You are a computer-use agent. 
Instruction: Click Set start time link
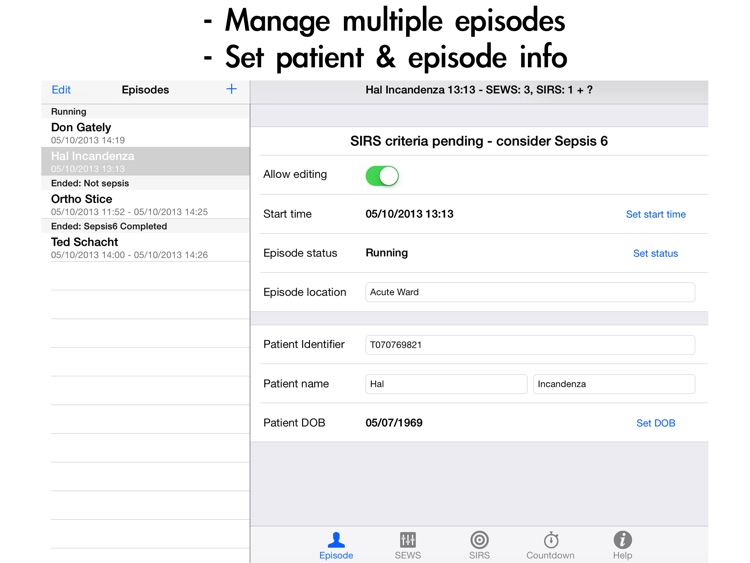pyautogui.click(x=655, y=214)
